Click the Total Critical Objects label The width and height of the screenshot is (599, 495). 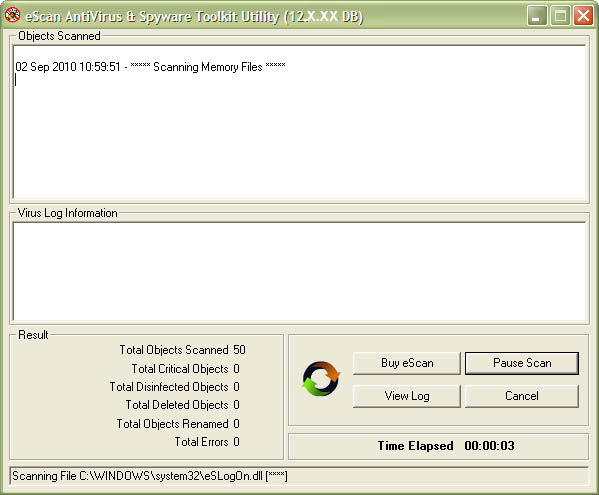click(x=180, y=369)
